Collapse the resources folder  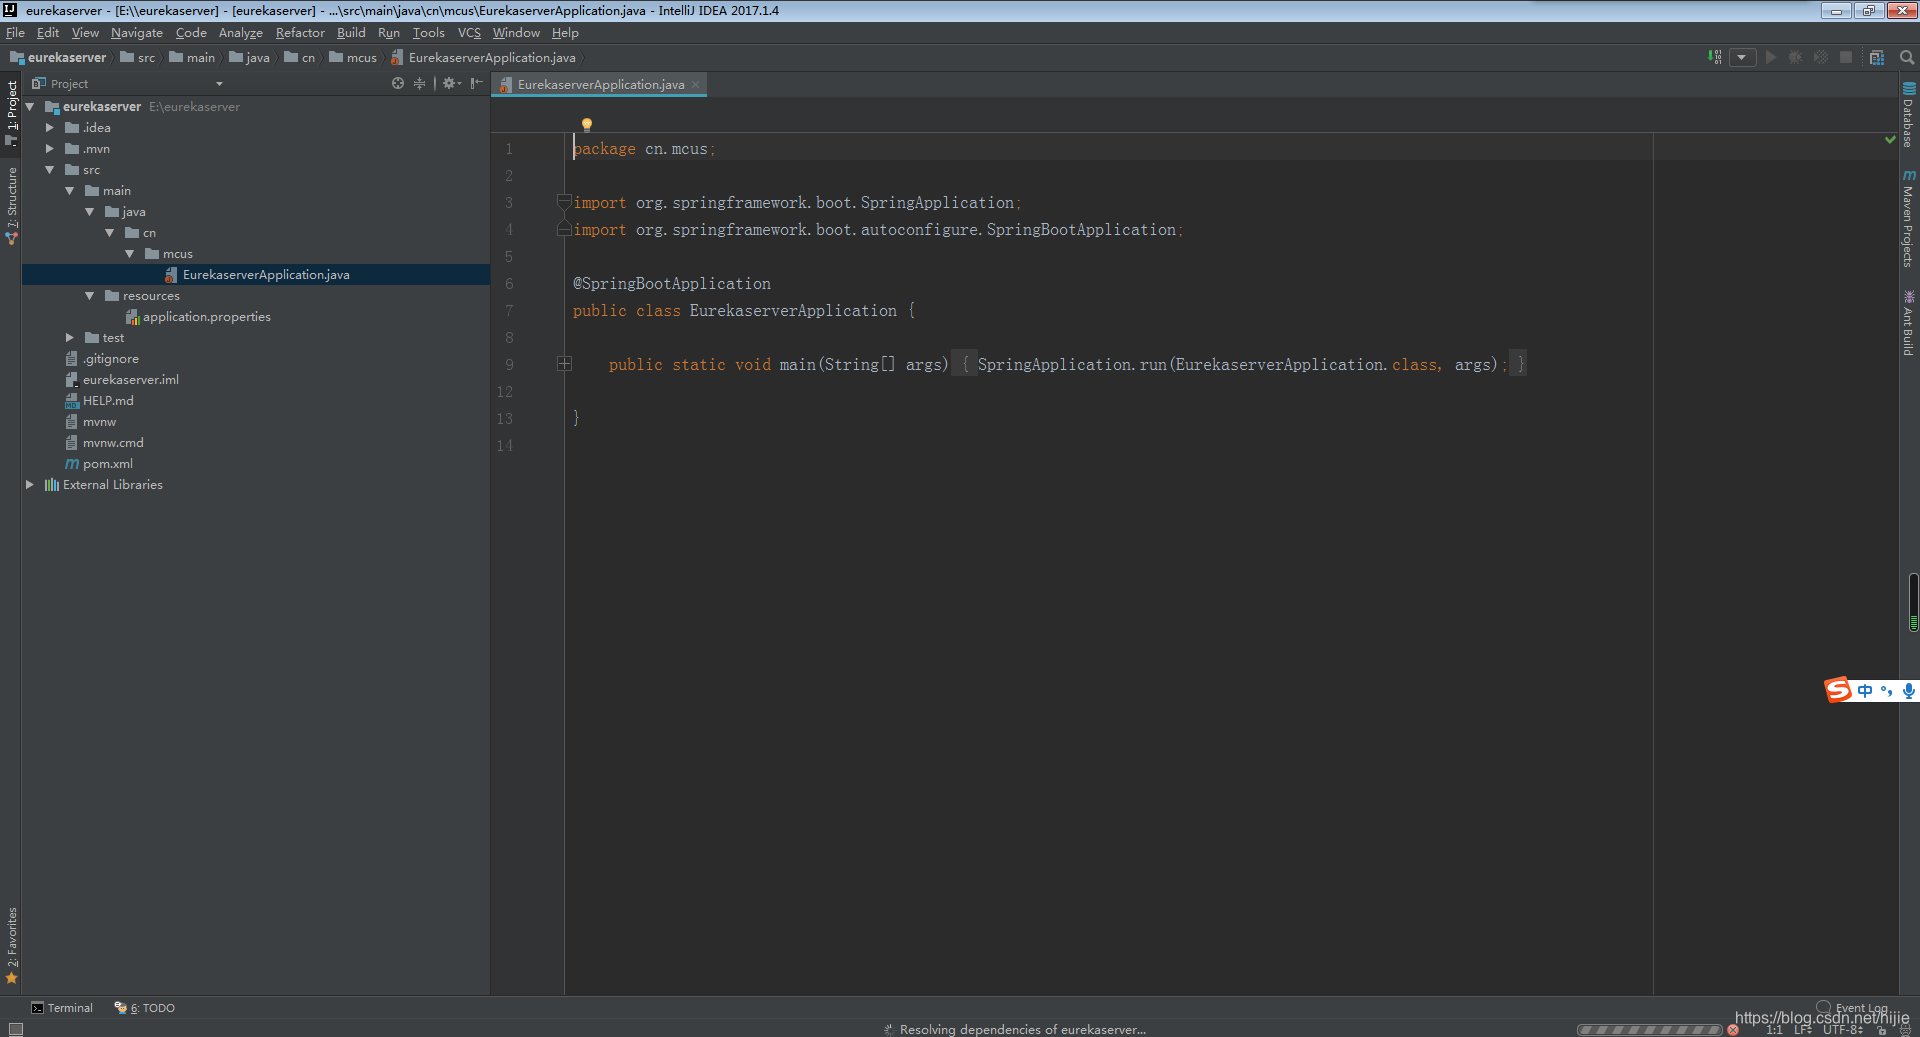point(90,295)
